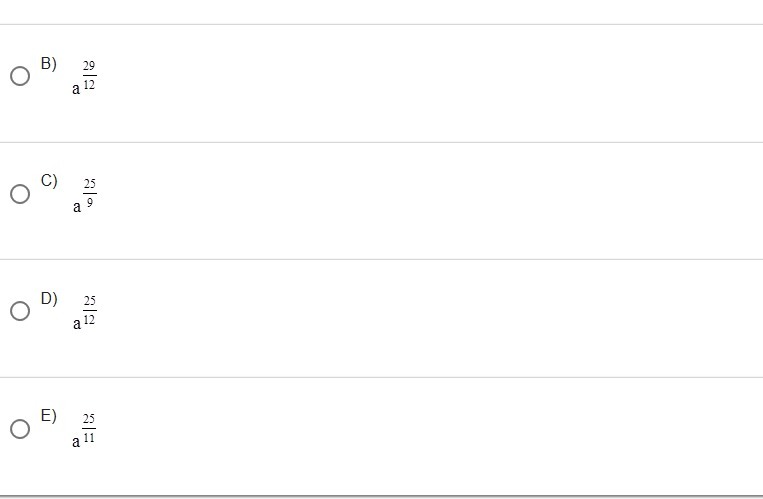
Task: Click the numerator 29 in option B's exponent
Action: coord(89,66)
